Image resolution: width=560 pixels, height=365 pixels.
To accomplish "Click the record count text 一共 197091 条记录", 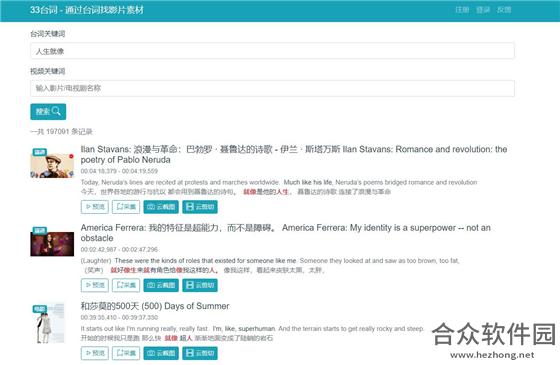I will pos(61,132).
